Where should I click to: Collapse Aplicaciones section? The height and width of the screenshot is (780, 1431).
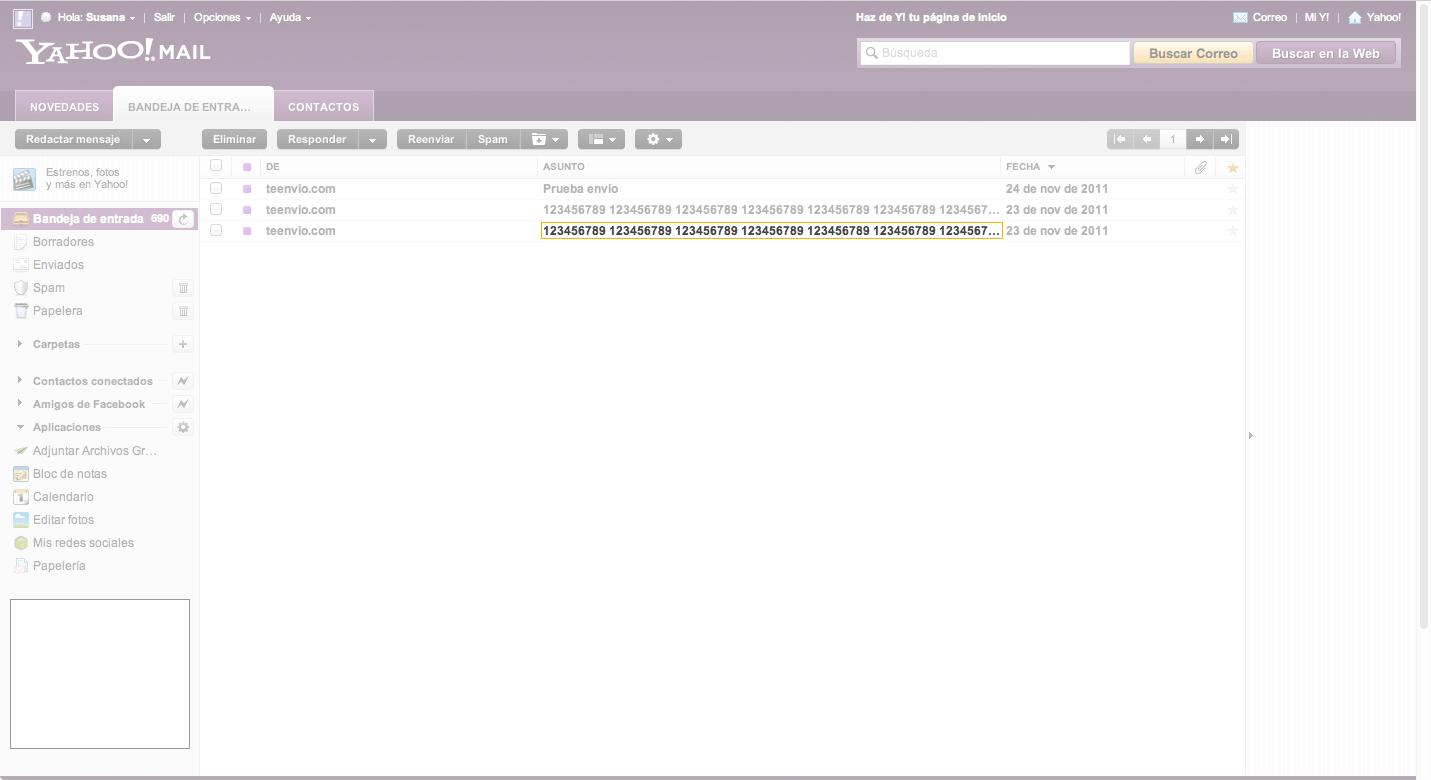pos(21,427)
